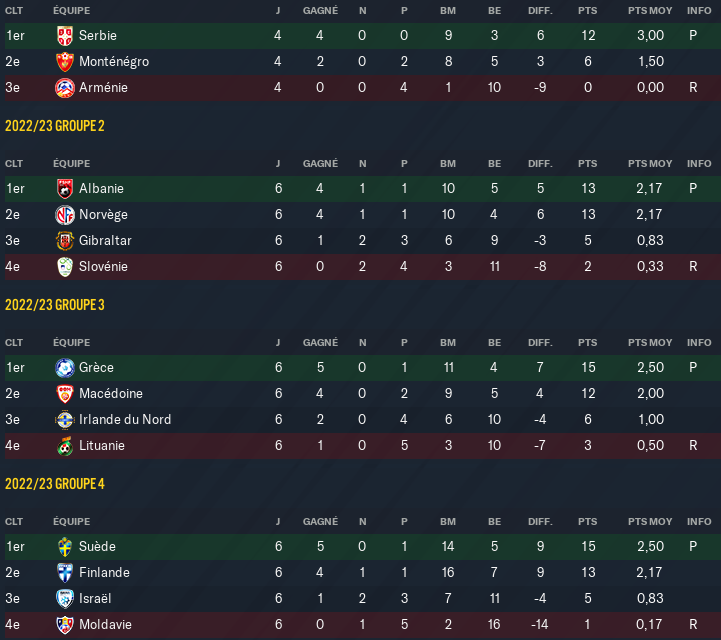Click the Serbie team crest icon
The width and height of the screenshot is (721, 640).
[x=64, y=35]
